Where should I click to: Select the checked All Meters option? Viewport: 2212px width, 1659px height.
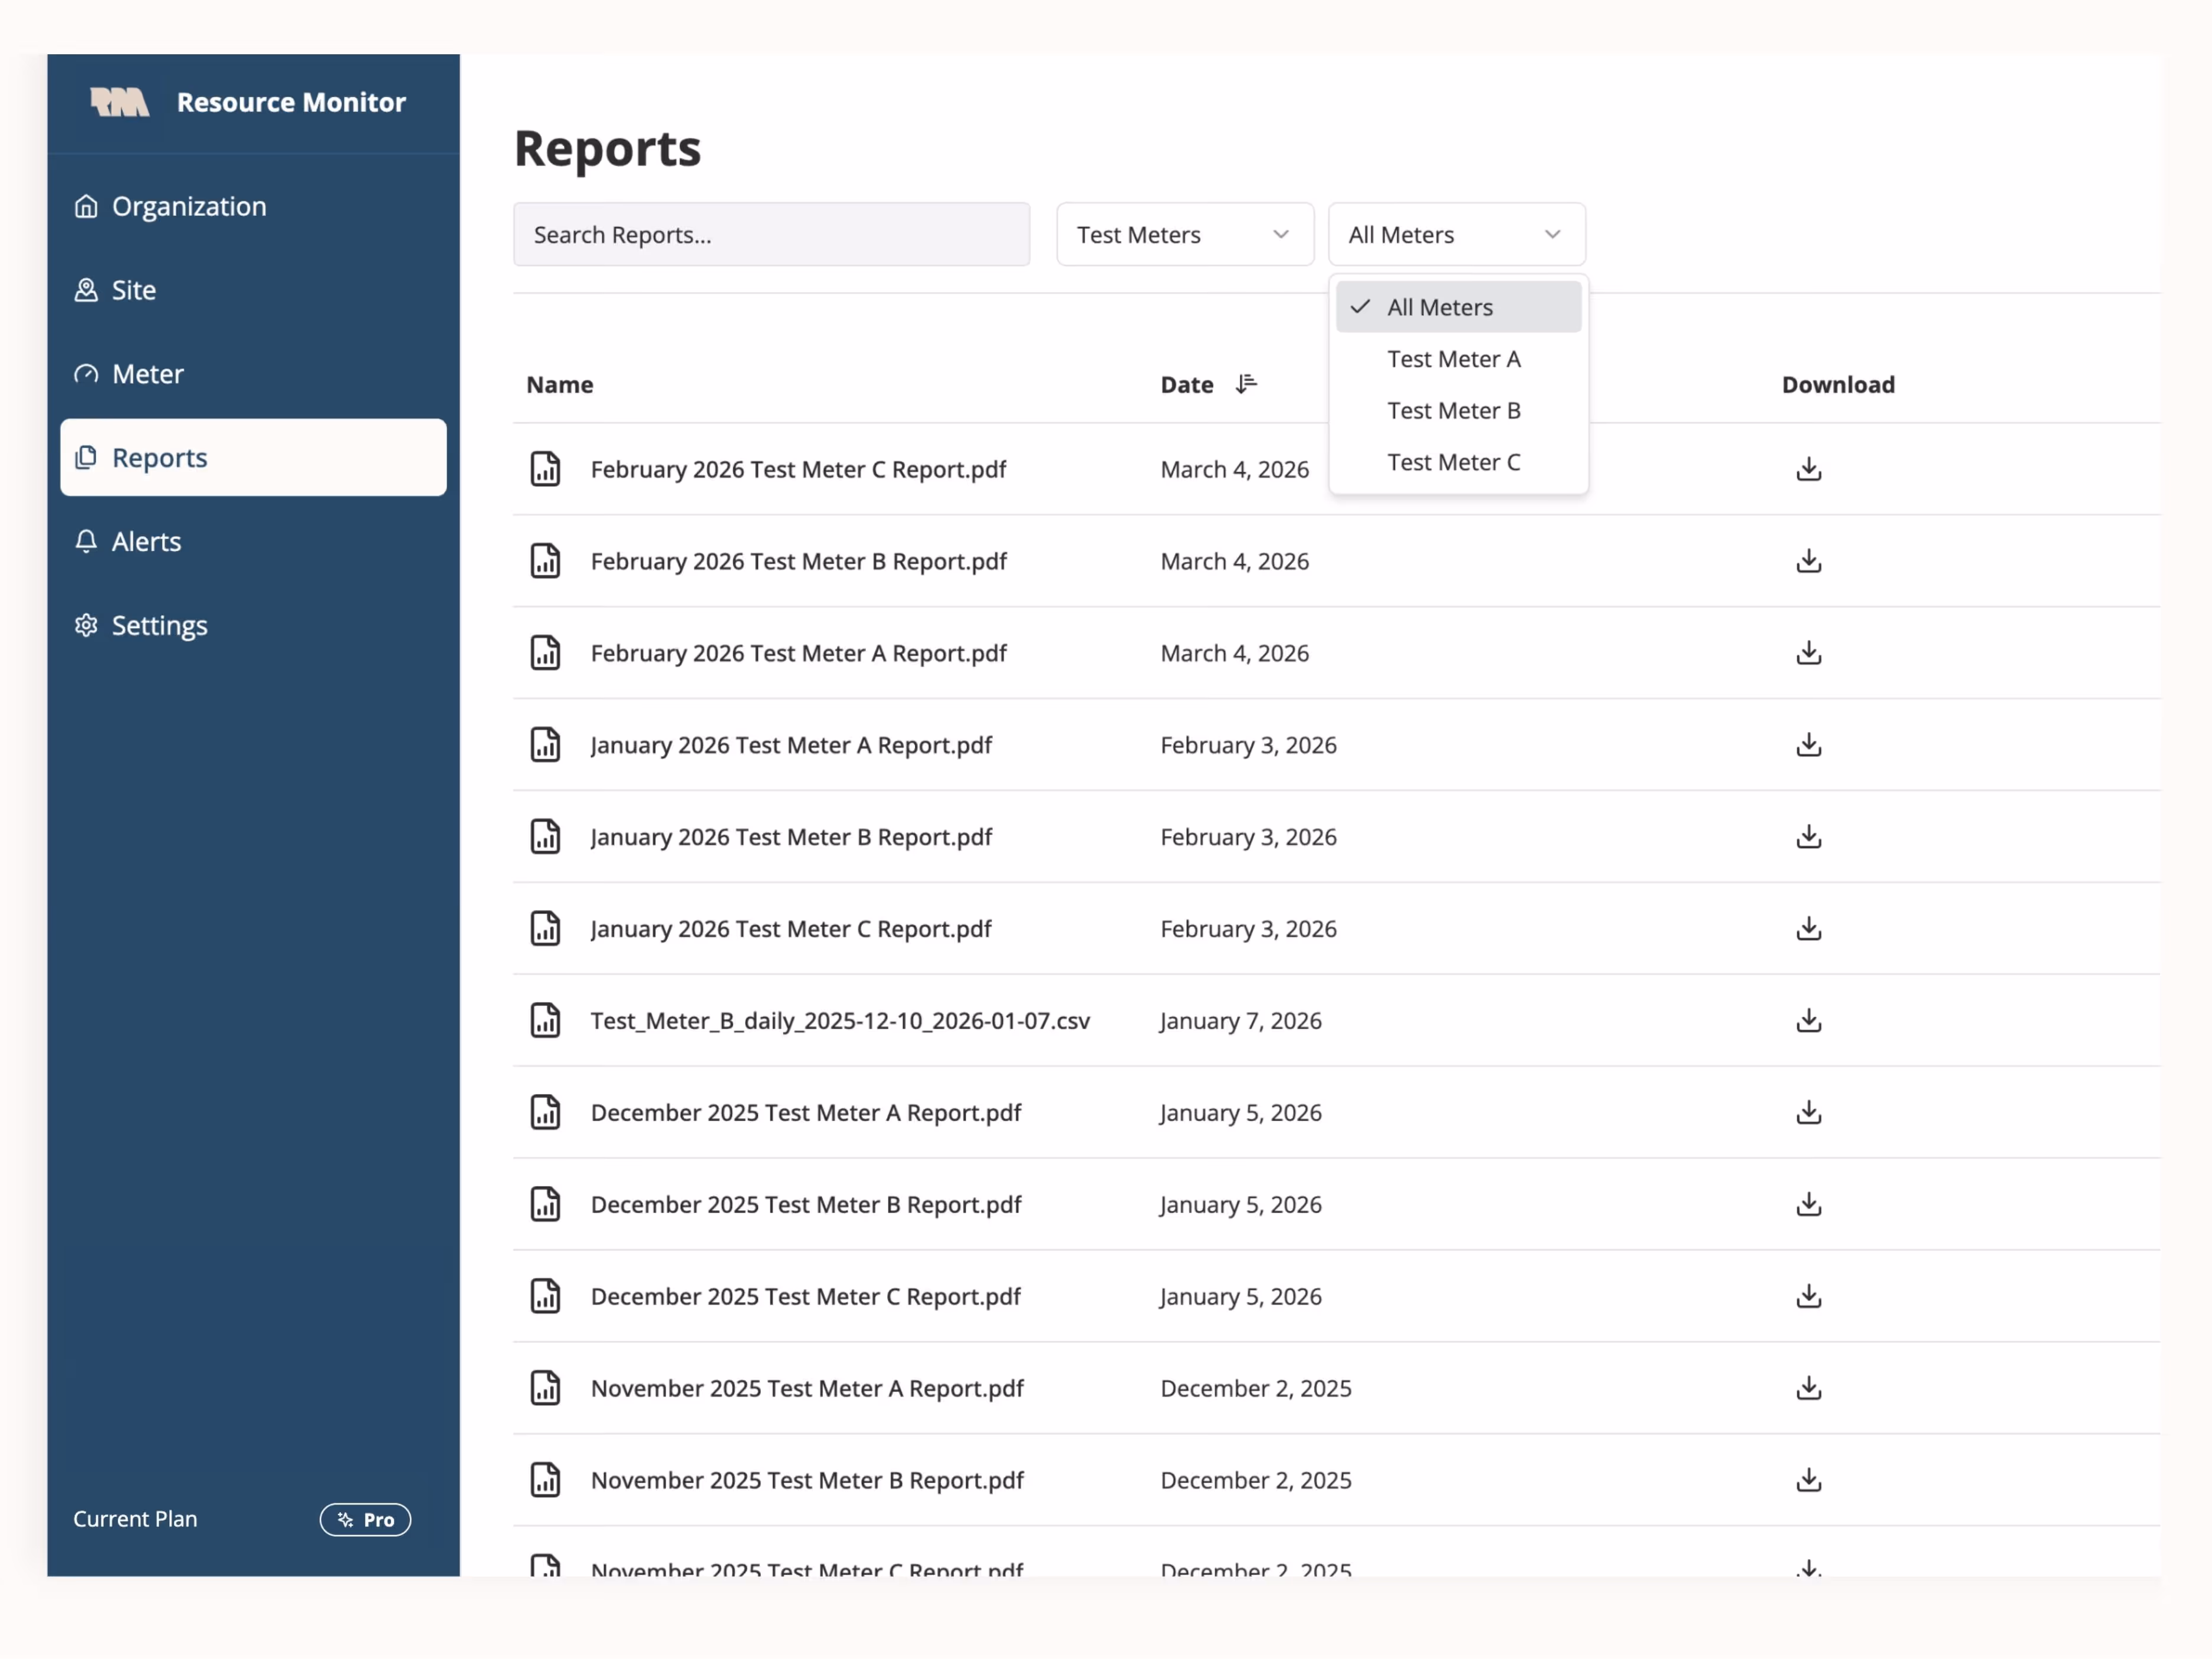(x=1439, y=307)
